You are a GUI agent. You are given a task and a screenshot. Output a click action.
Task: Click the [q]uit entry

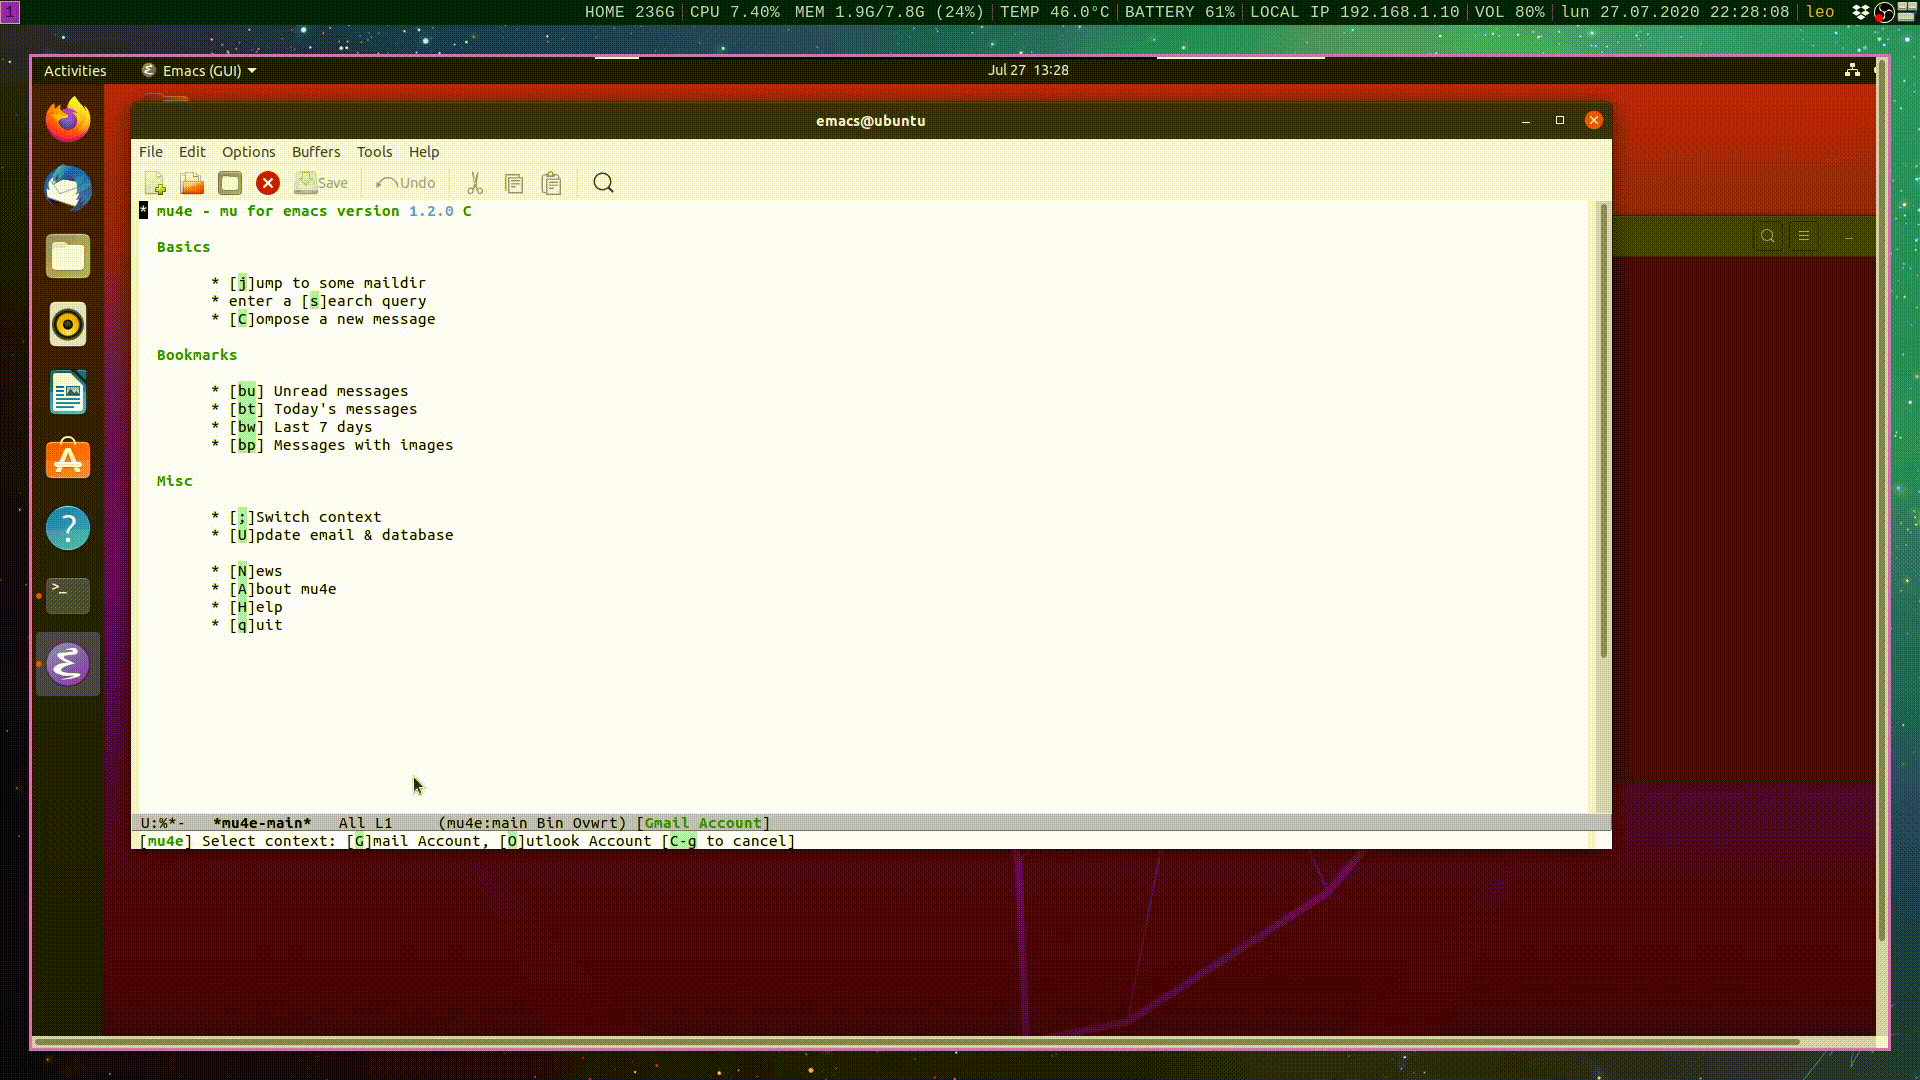coord(256,625)
